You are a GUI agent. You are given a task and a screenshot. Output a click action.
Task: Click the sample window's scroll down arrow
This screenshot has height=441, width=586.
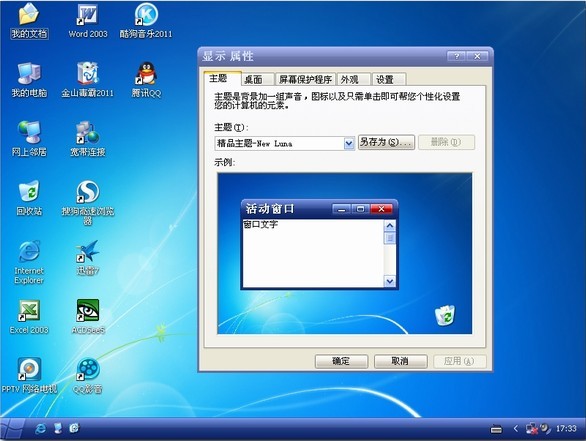click(390, 281)
